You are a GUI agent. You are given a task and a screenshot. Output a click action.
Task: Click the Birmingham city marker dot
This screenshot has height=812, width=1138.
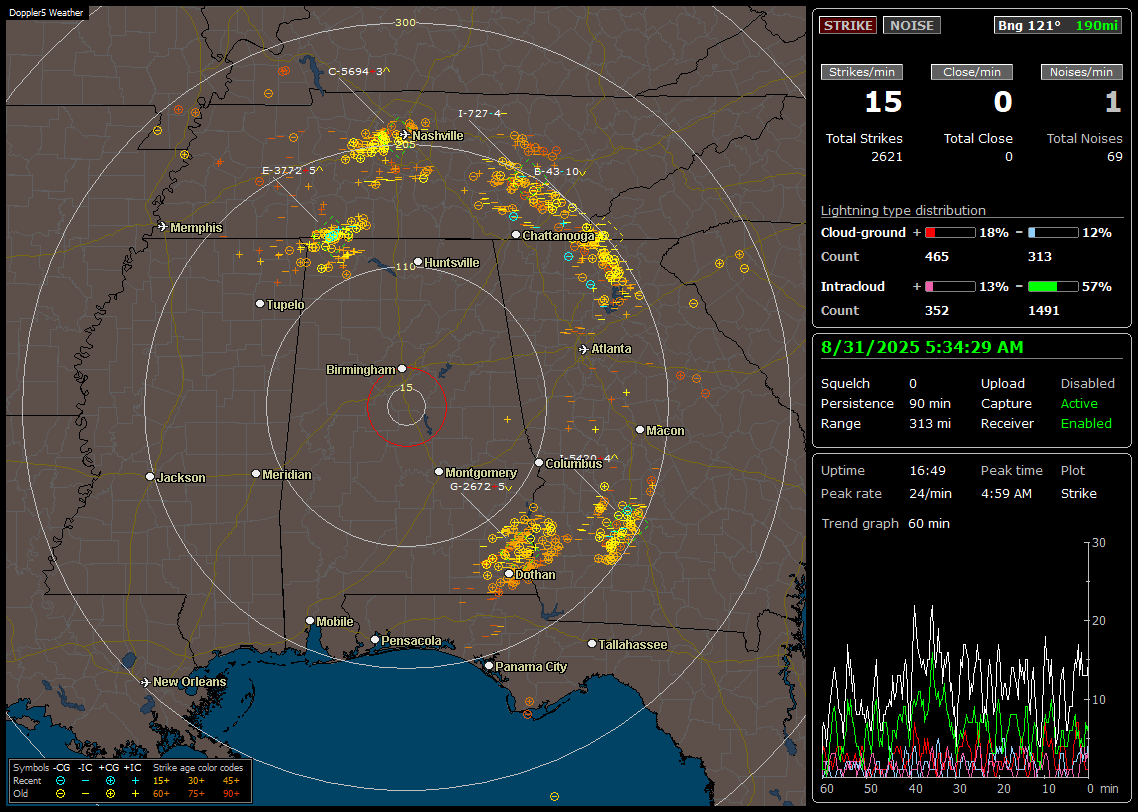[x=402, y=369]
